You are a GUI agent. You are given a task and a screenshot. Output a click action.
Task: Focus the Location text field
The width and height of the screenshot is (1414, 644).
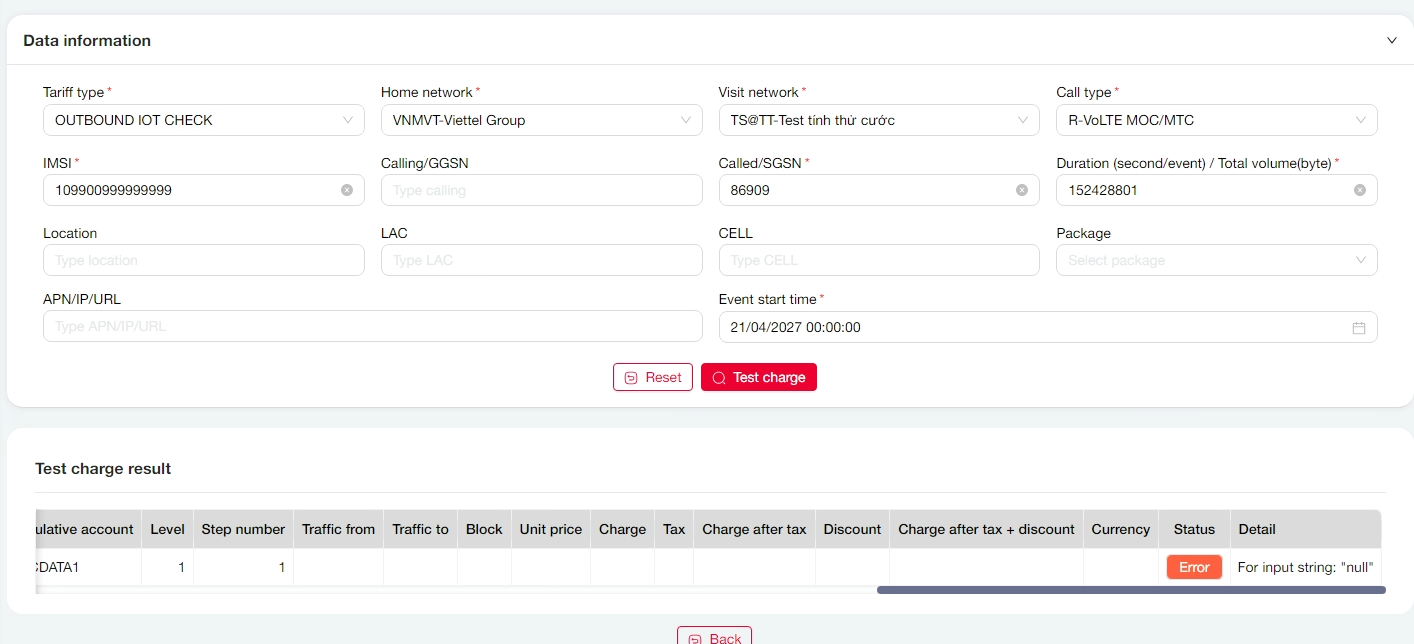pyautogui.click(x=203, y=260)
